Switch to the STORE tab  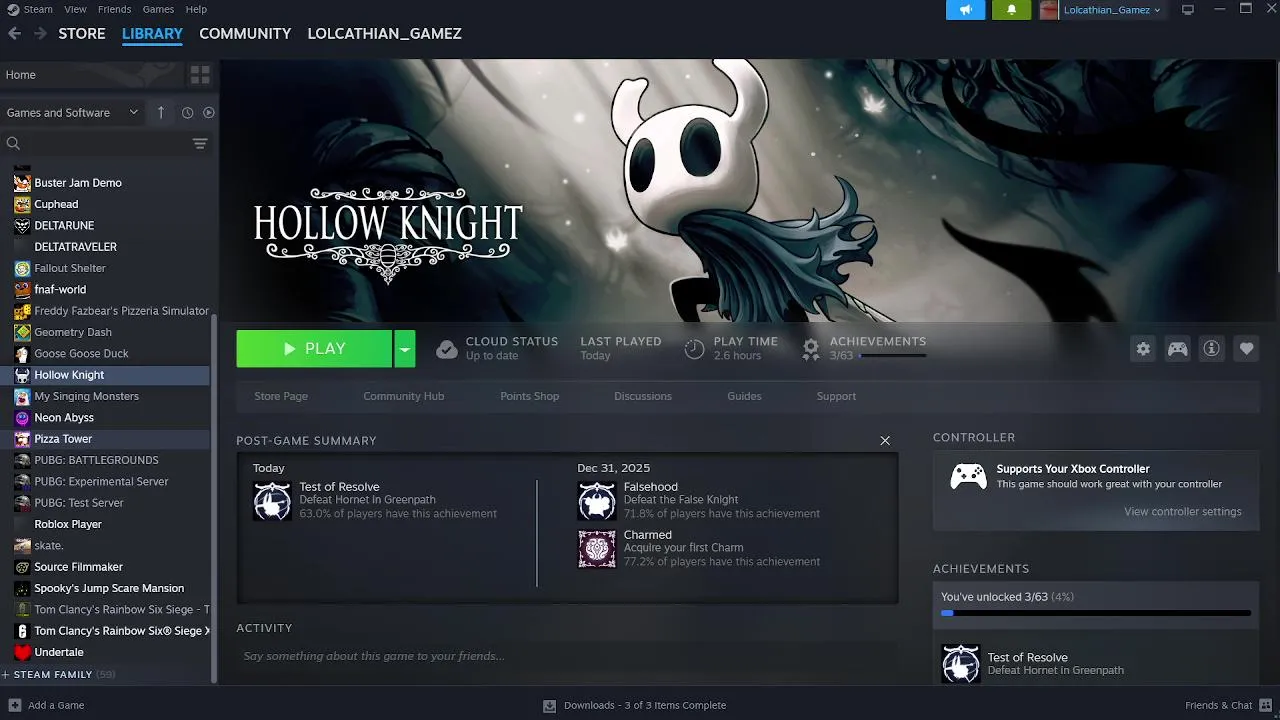[x=82, y=33]
